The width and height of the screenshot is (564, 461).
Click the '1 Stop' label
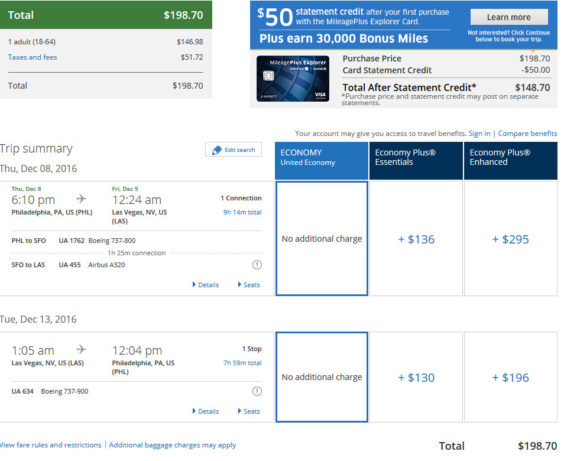(x=252, y=349)
